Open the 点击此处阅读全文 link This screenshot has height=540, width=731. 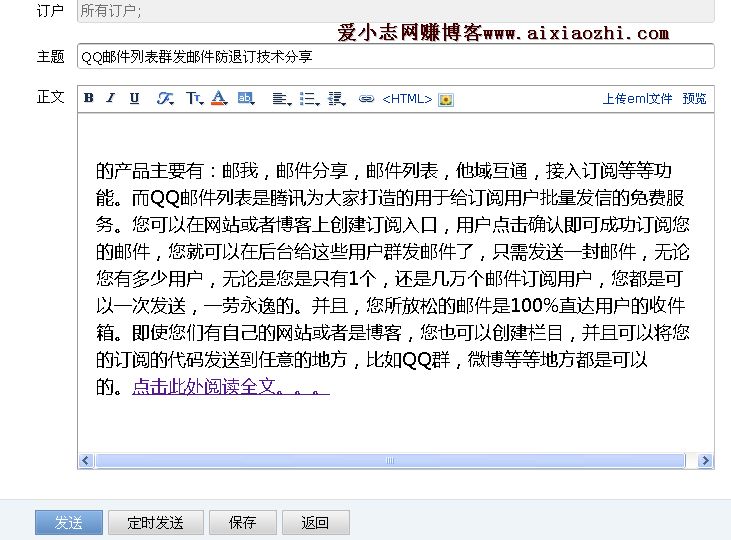(231, 387)
